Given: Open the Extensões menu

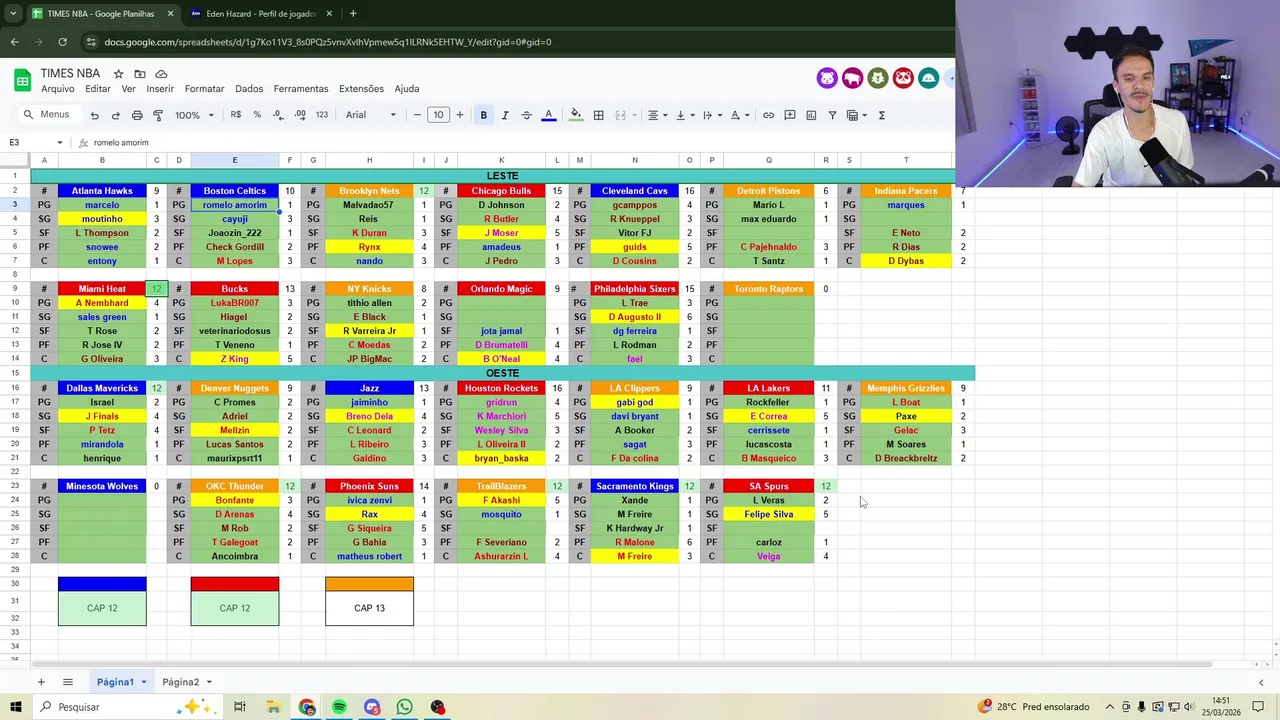Looking at the screenshot, I should click(361, 89).
